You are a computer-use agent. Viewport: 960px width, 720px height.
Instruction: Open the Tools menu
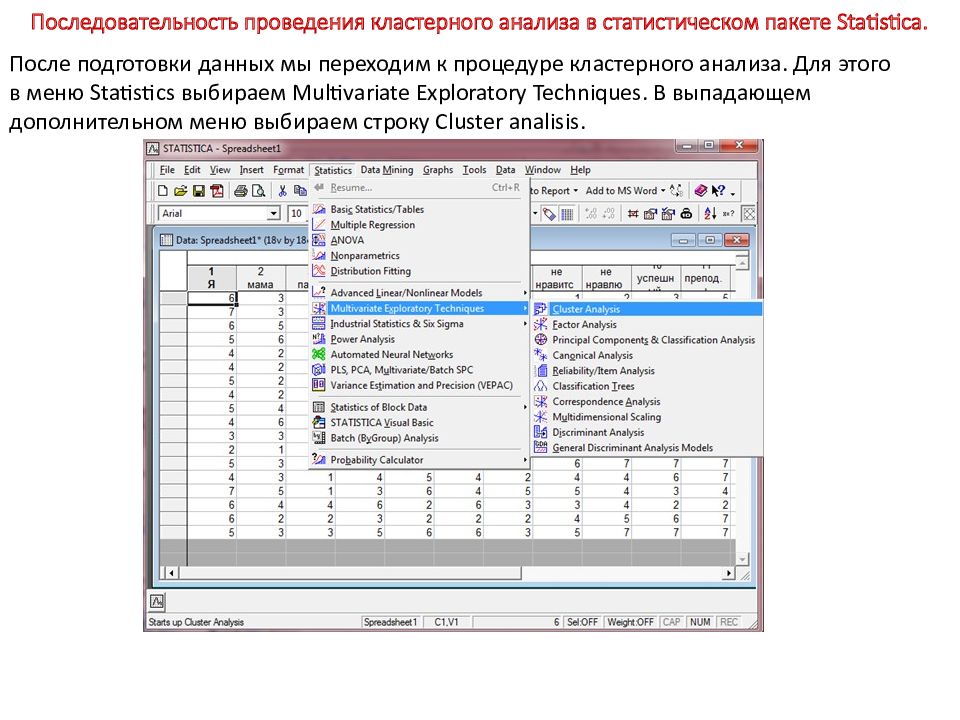tap(474, 170)
